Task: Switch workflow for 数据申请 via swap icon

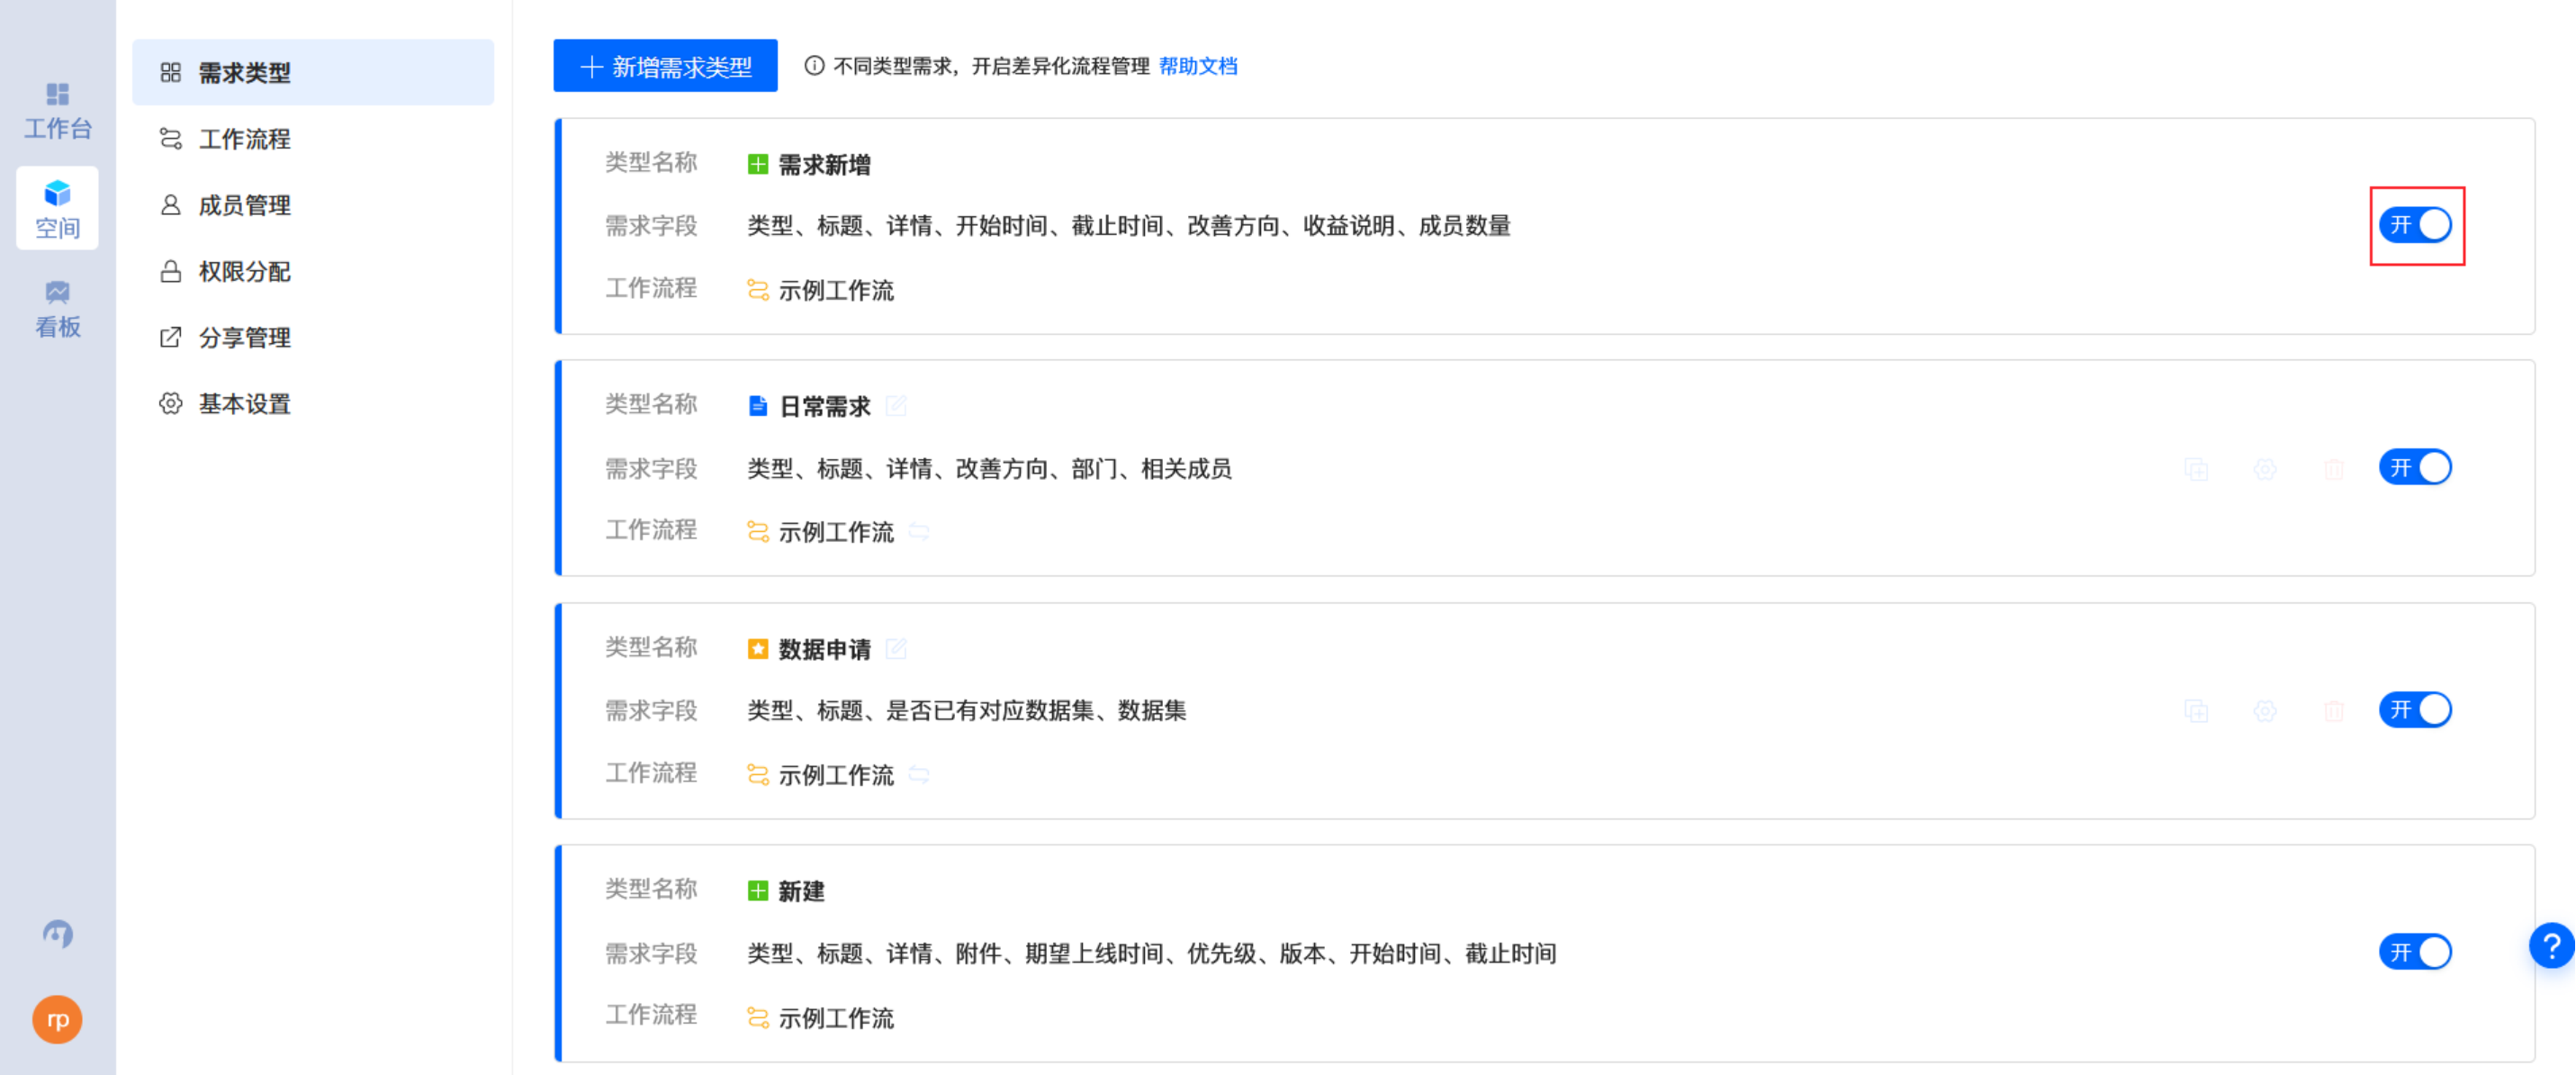Action: click(921, 775)
